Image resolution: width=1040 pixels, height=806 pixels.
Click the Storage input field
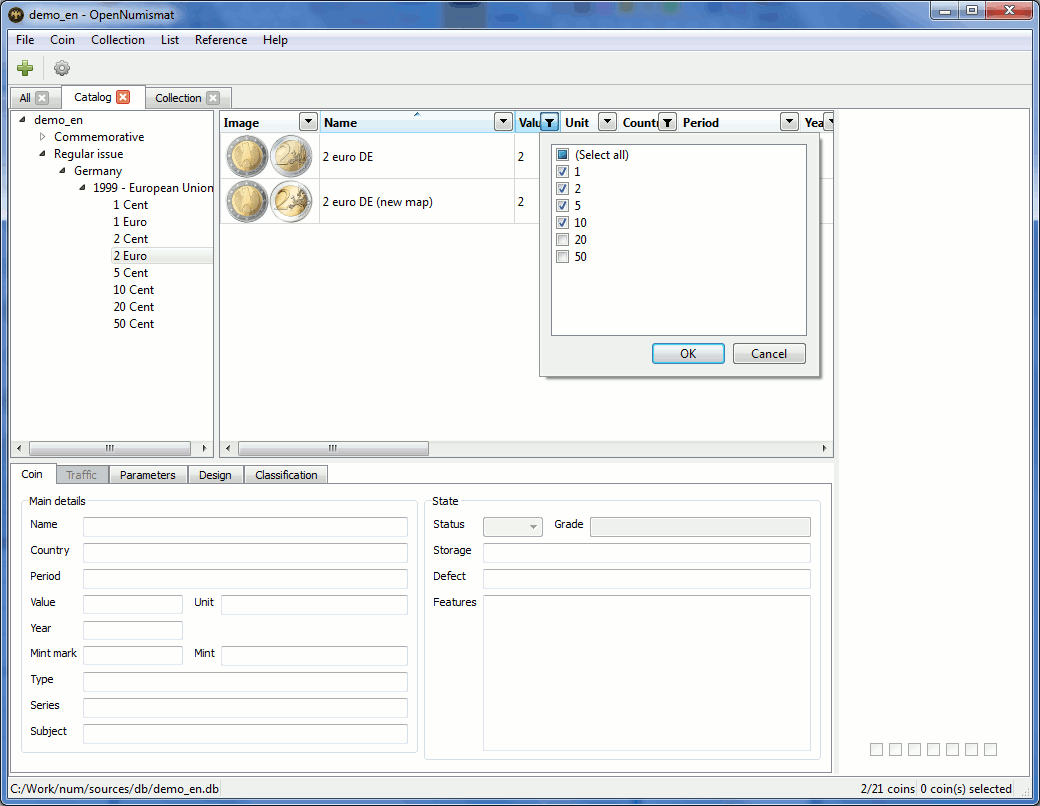[647, 553]
